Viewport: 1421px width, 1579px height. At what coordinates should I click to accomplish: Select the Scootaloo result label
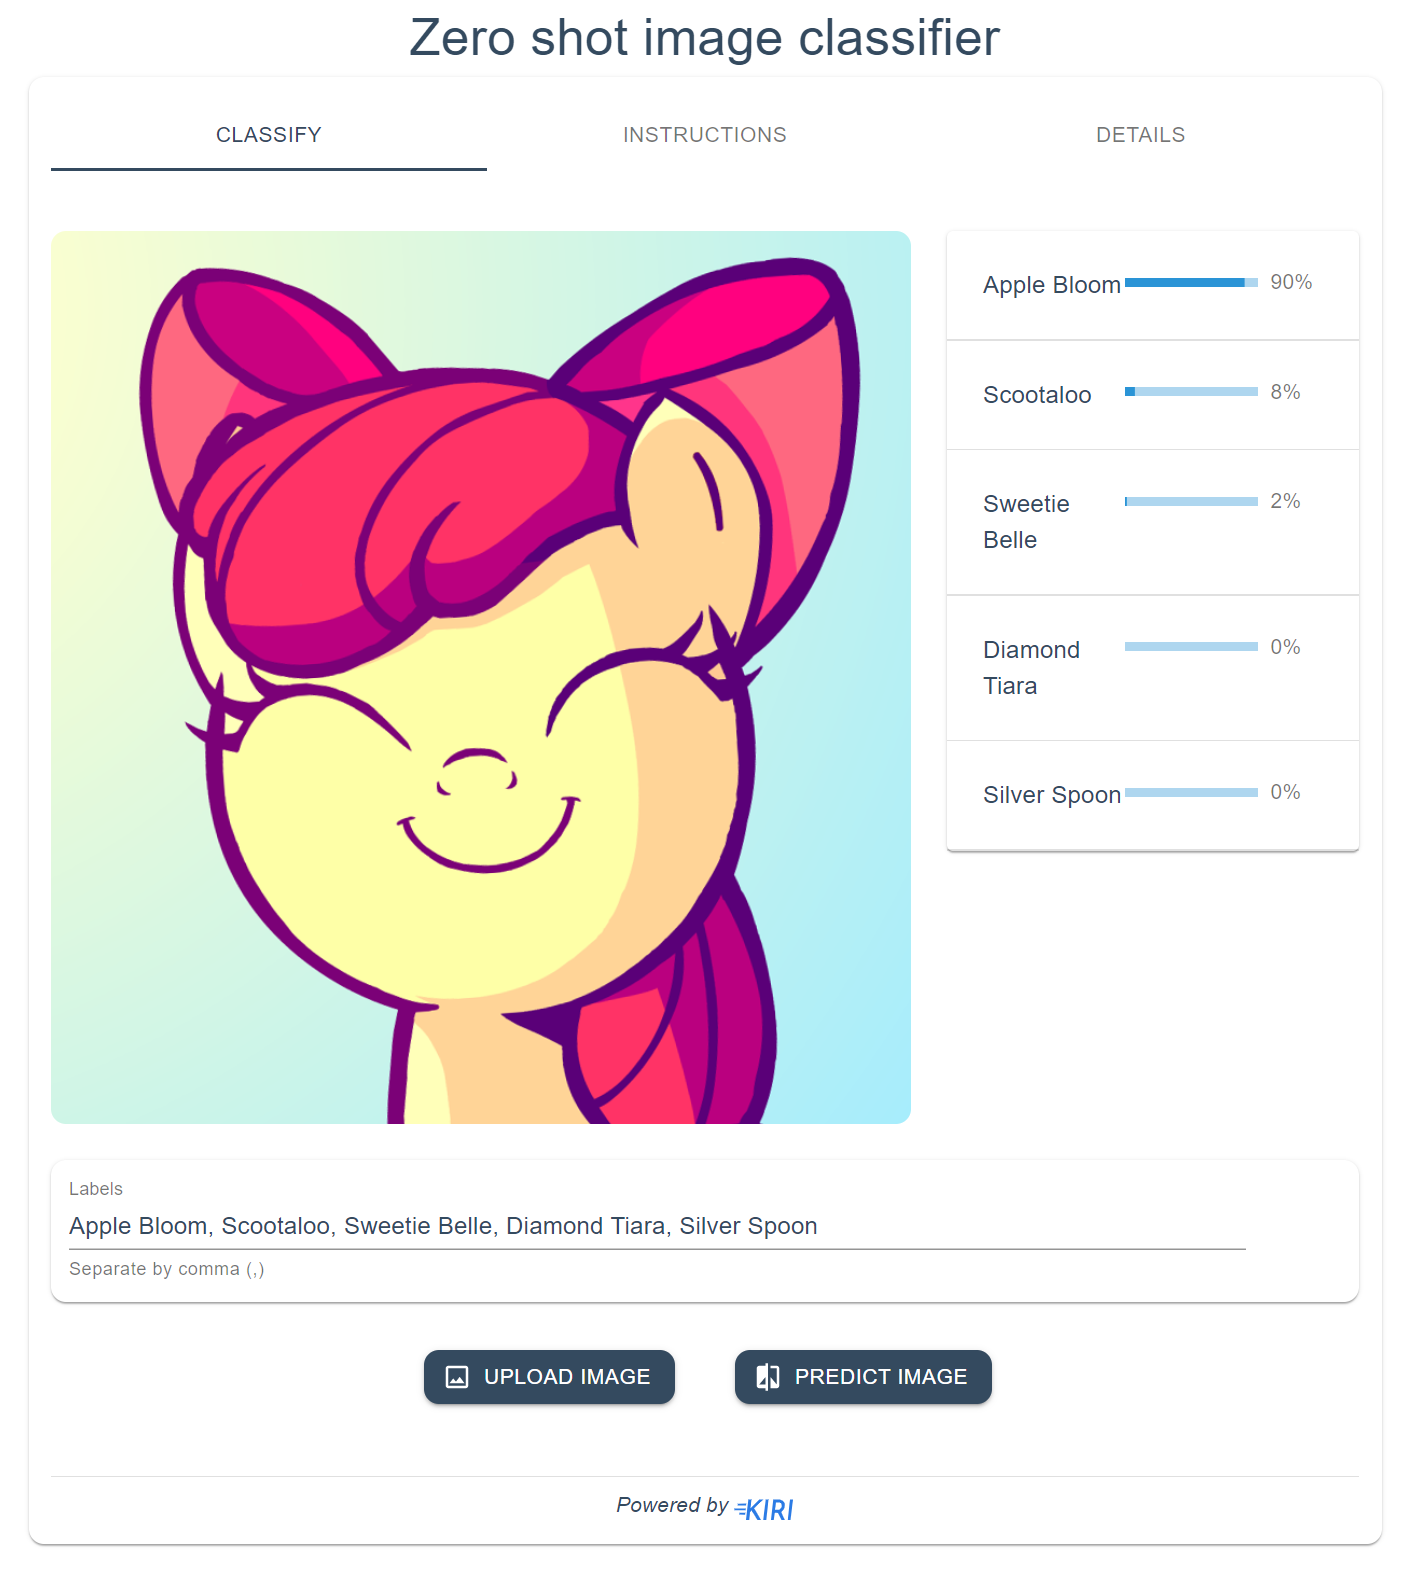pyautogui.click(x=1037, y=395)
